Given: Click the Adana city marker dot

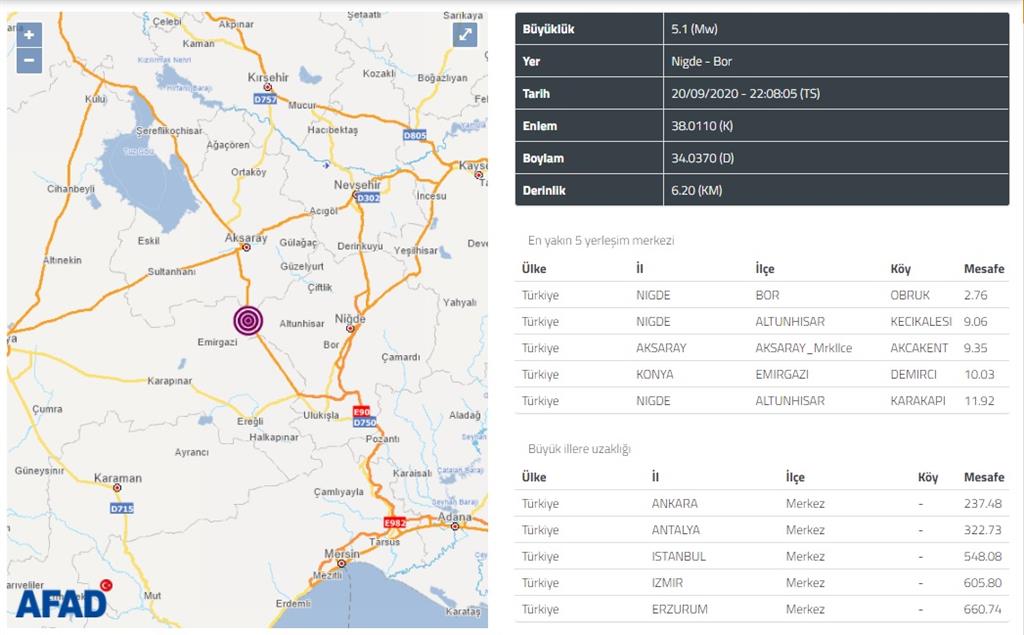Looking at the screenshot, I should tap(455, 526).
